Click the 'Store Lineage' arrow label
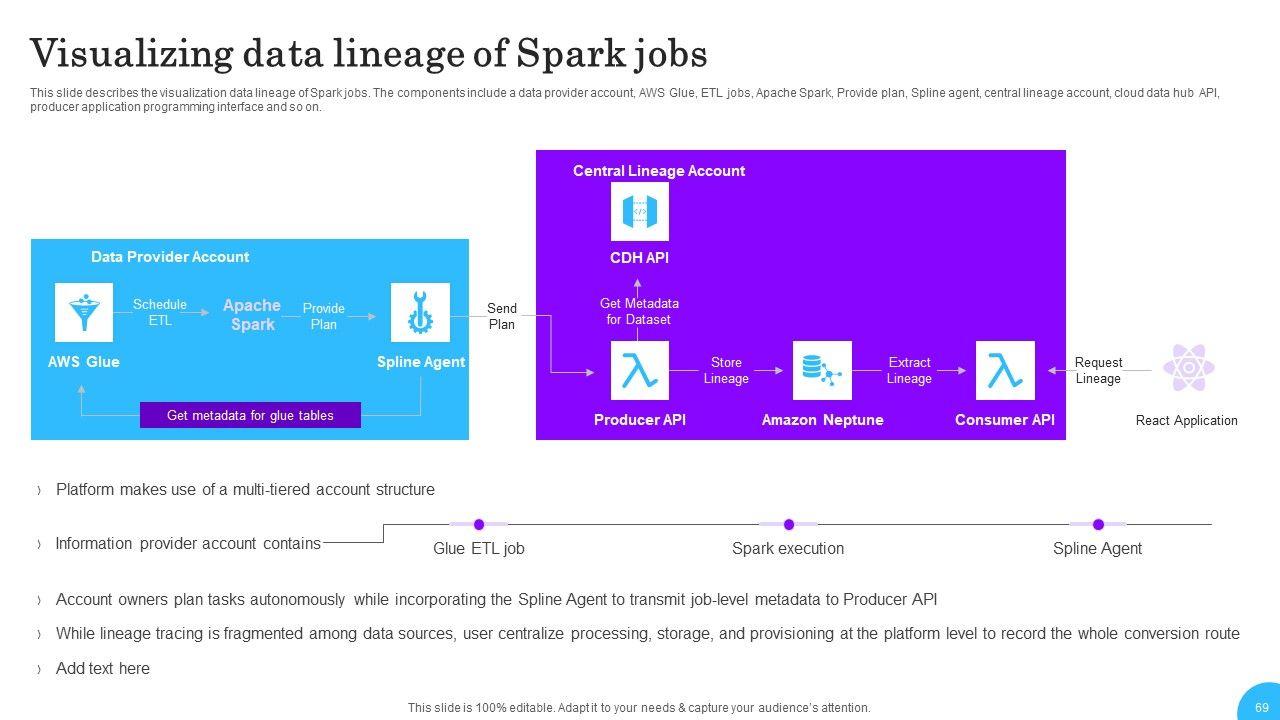This screenshot has height=720, width=1280. (x=726, y=370)
